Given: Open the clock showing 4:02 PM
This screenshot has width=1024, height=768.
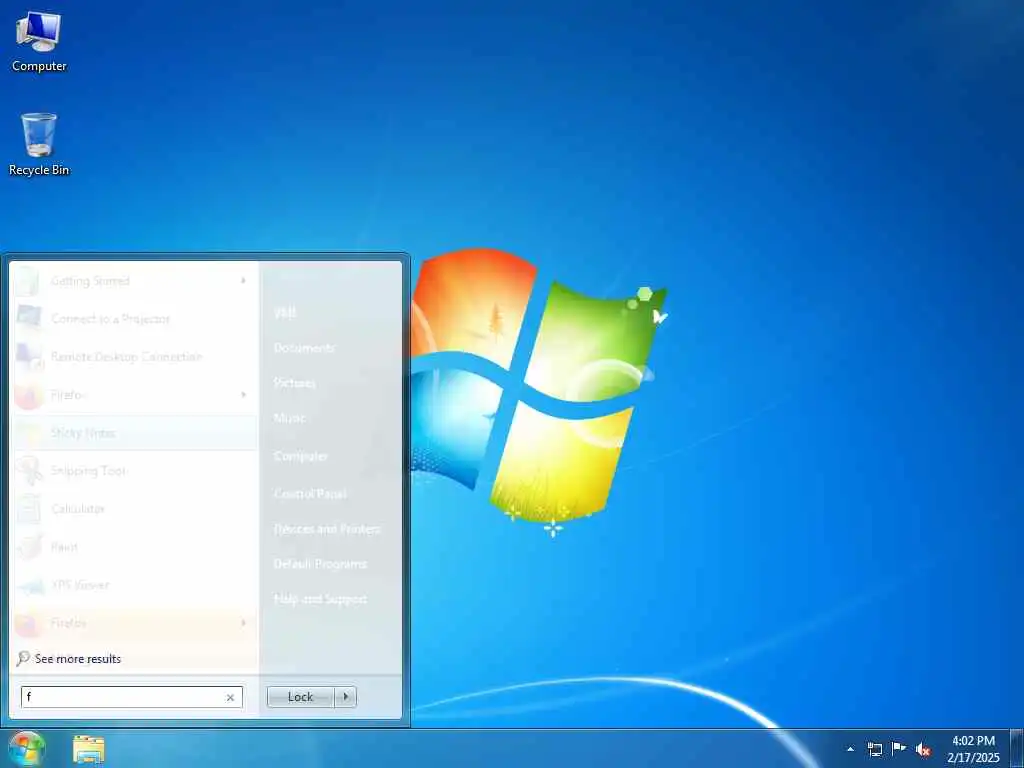Looking at the screenshot, I should 973,749.
